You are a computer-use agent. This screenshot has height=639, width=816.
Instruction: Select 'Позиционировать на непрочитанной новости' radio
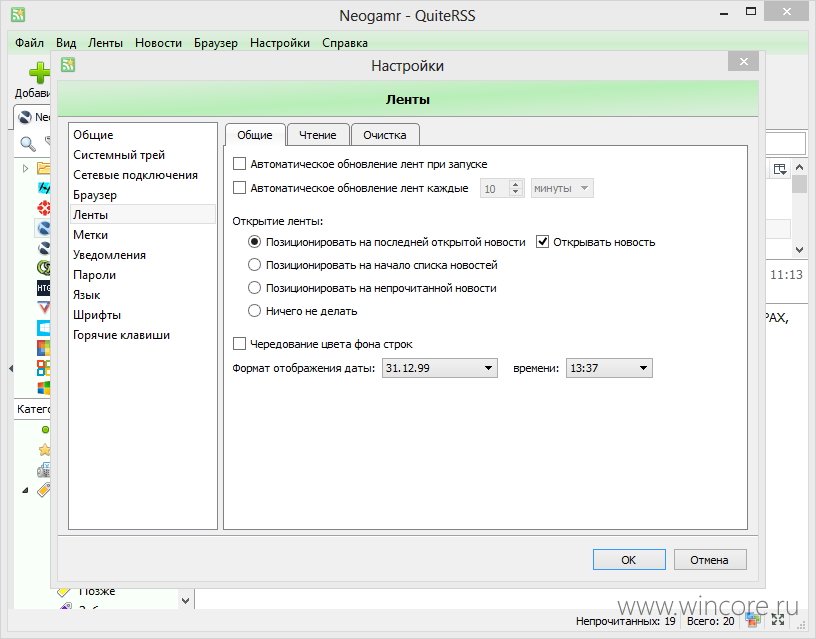pyautogui.click(x=254, y=288)
